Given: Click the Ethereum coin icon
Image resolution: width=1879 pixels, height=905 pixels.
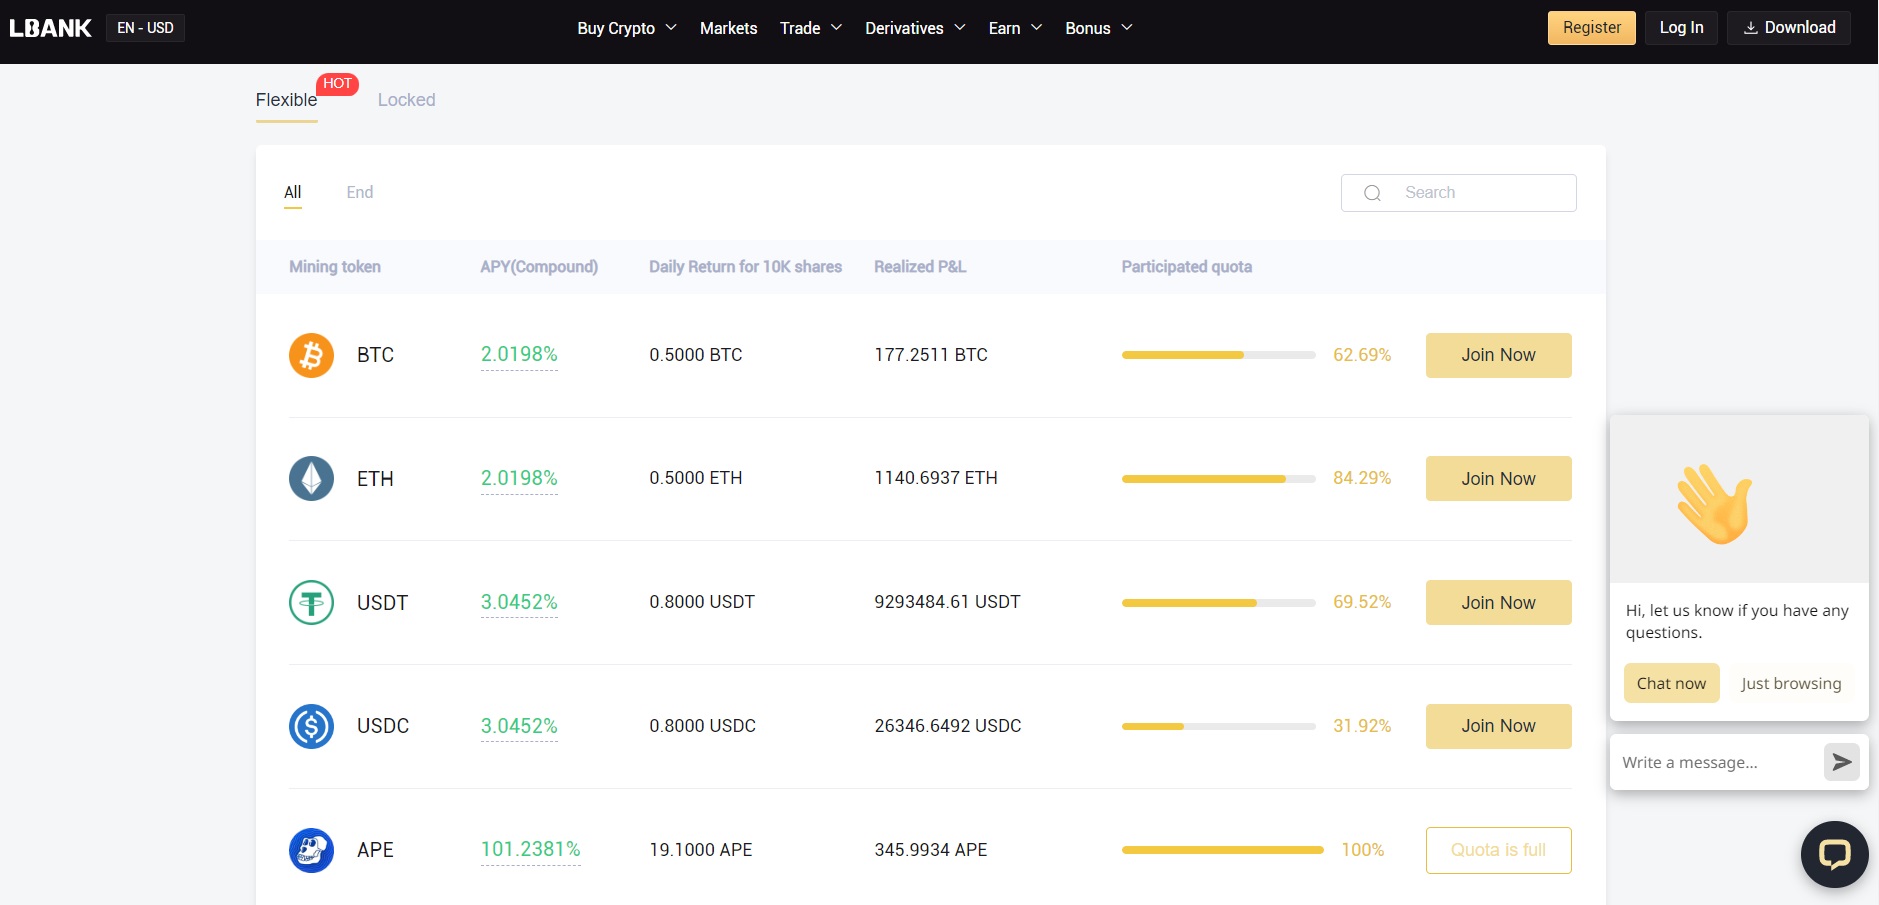Looking at the screenshot, I should click(x=311, y=479).
